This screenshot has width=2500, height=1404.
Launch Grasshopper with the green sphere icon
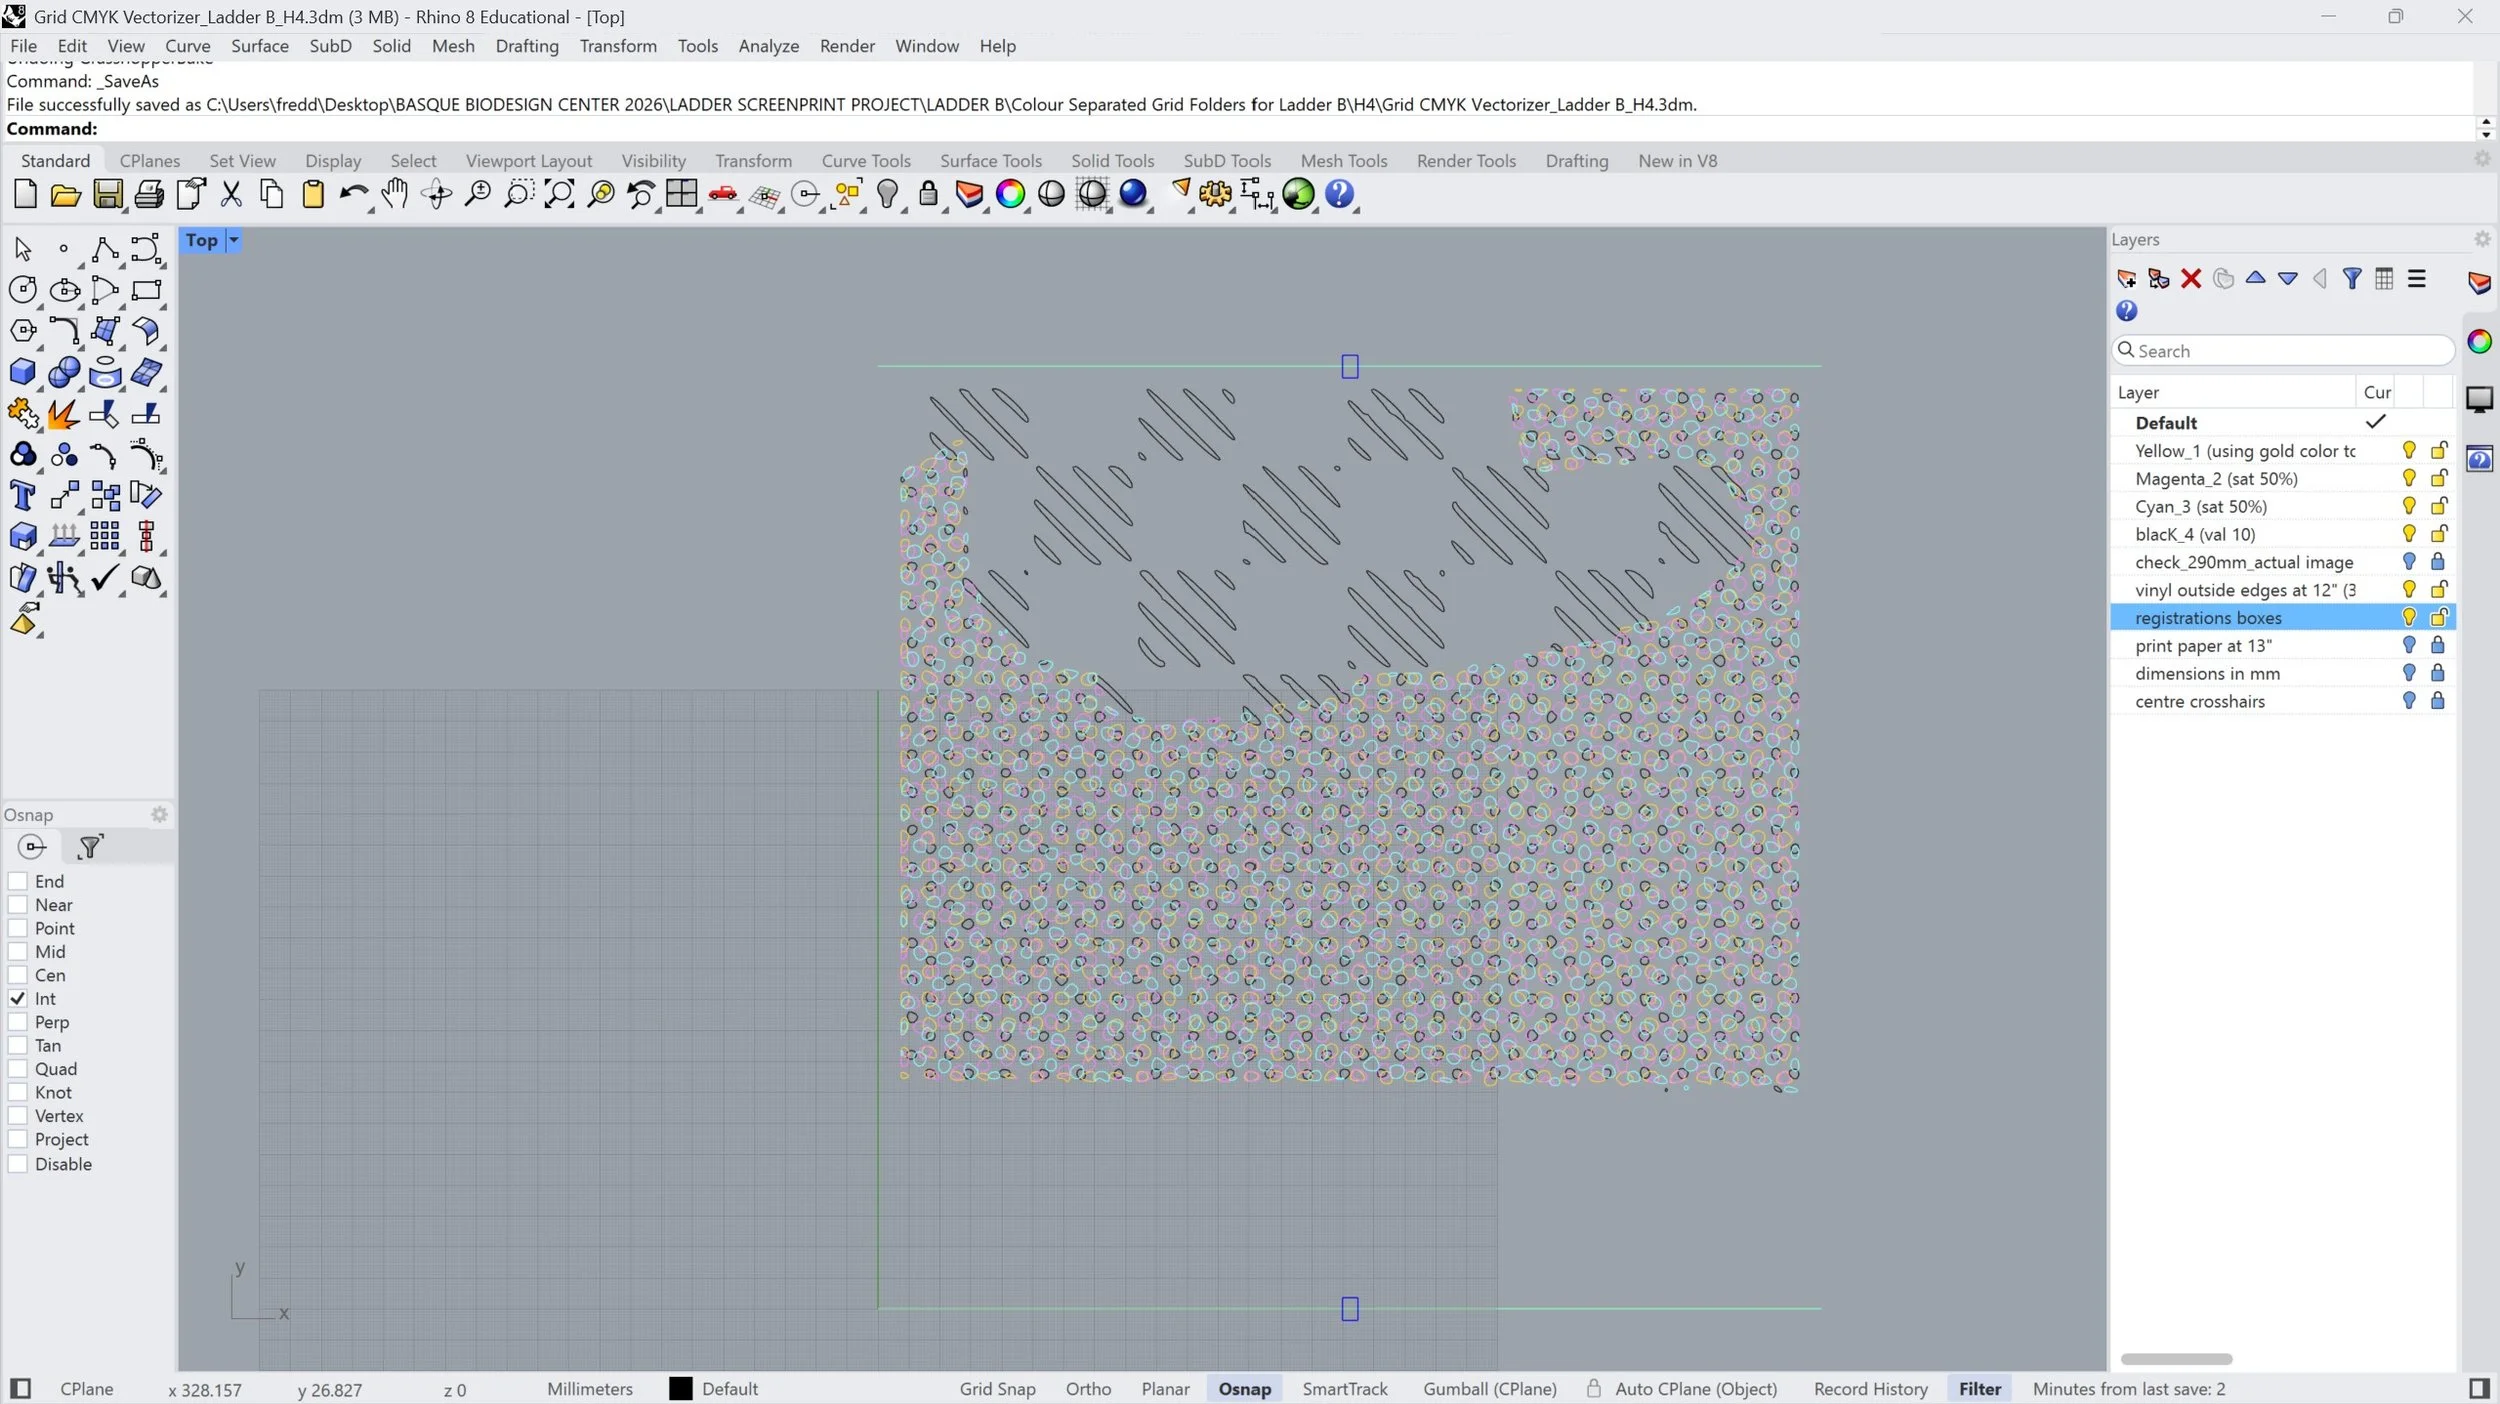click(x=1298, y=194)
